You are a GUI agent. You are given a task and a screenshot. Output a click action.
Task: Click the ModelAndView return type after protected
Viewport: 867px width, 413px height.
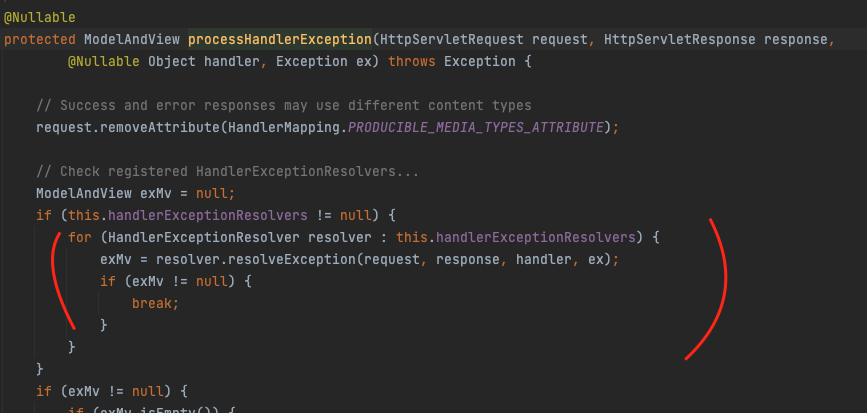click(x=132, y=40)
